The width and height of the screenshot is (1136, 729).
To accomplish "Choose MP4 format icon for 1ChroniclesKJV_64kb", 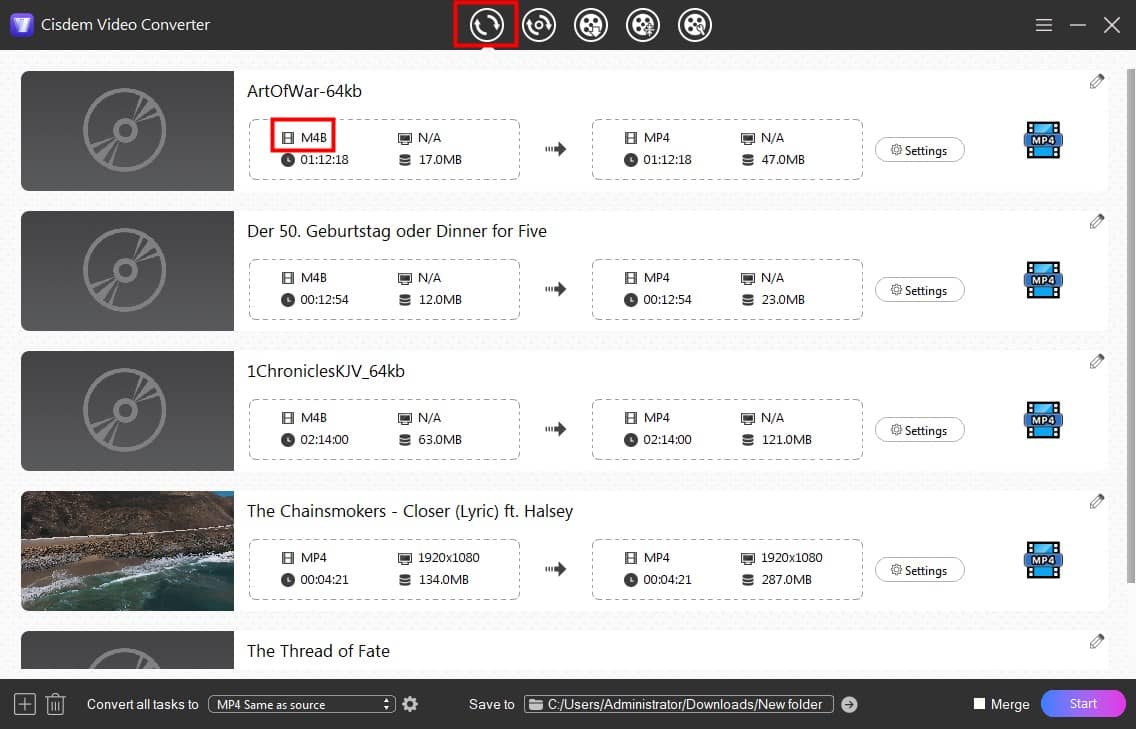I will [x=1043, y=420].
